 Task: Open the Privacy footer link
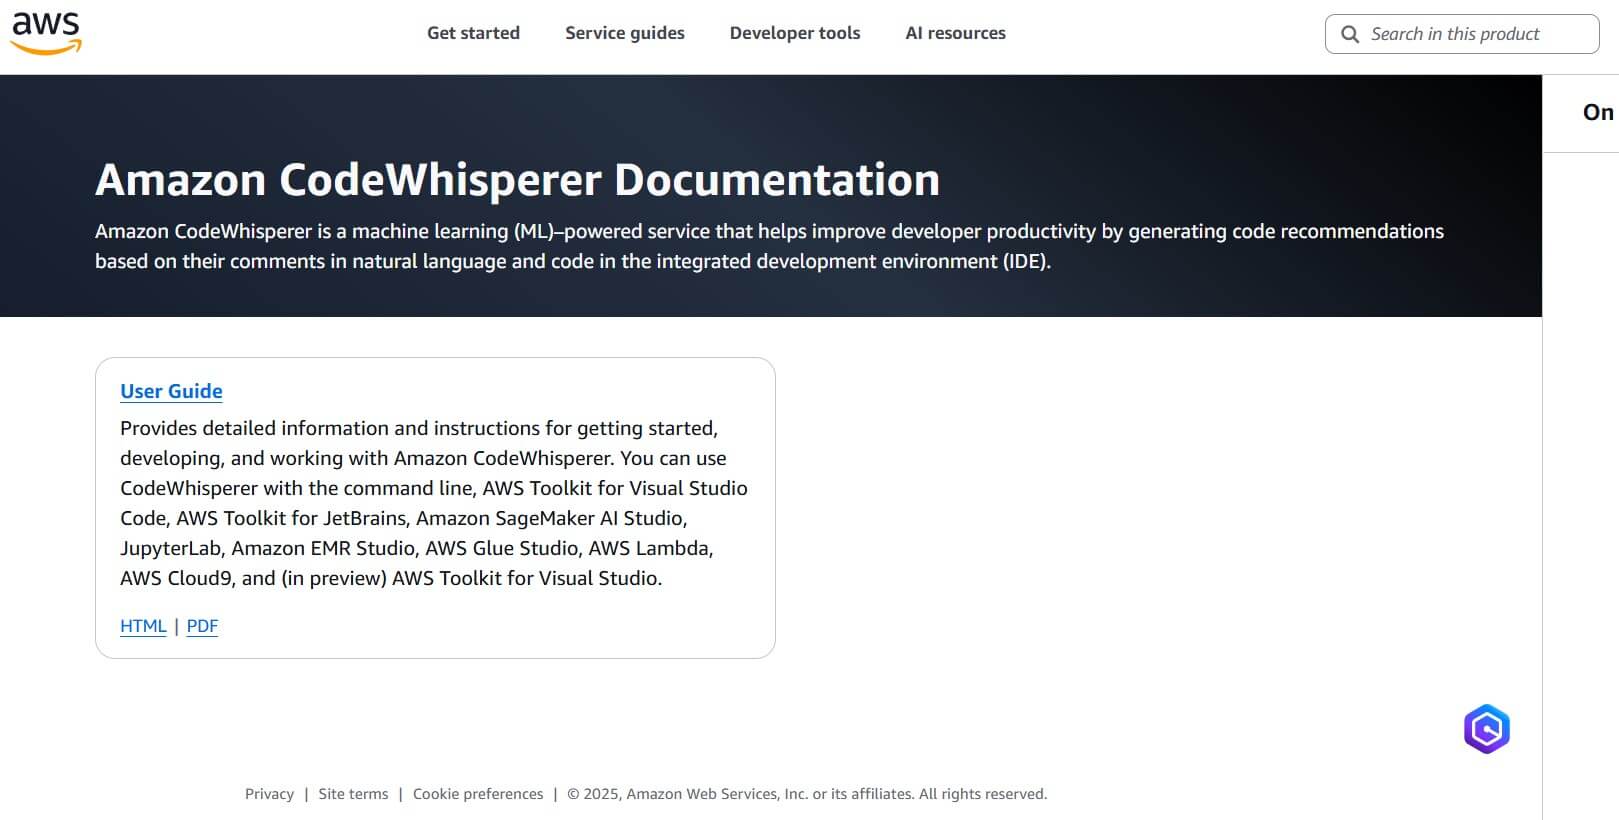269,794
